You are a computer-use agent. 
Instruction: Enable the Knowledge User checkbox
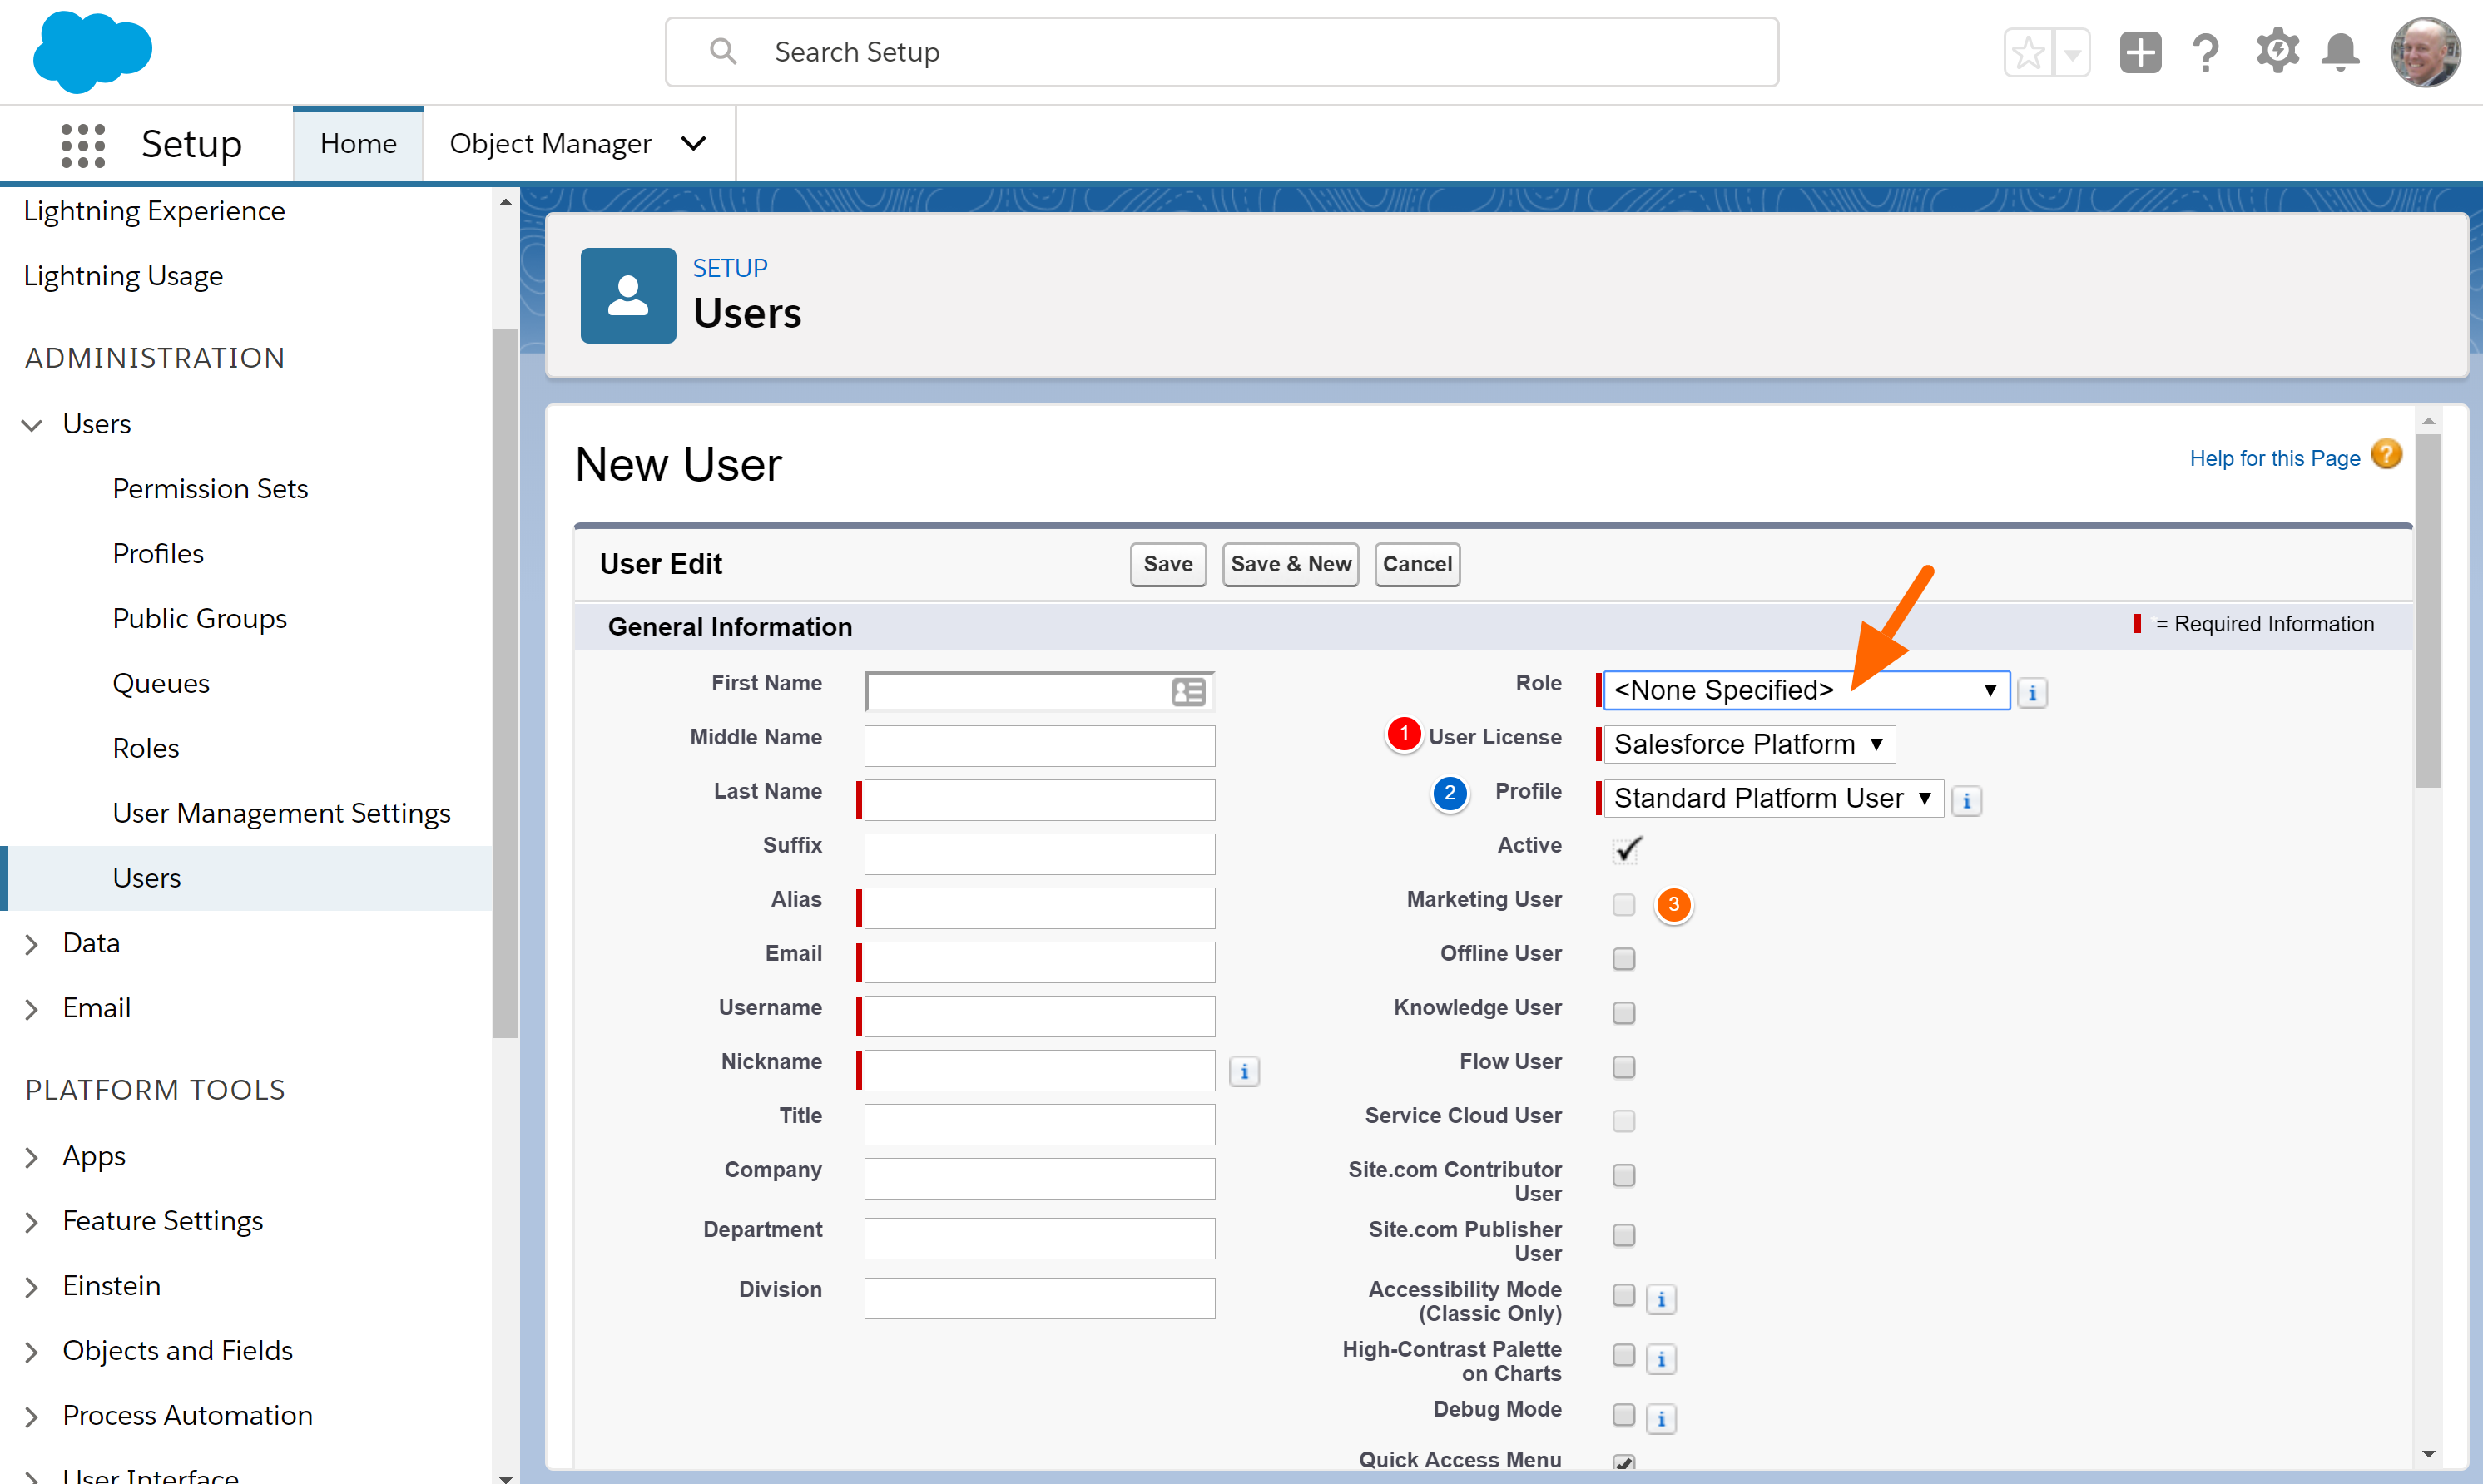[x=1624, y=1013]
